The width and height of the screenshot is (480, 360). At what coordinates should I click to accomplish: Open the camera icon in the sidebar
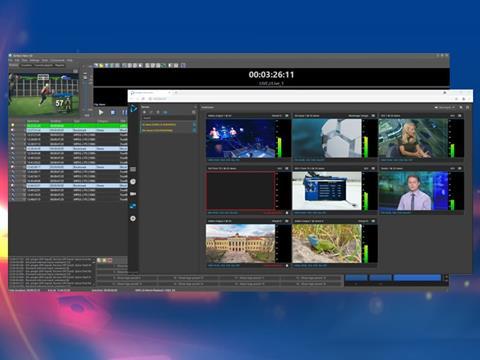pyautogui.click(x=133, y=194)
